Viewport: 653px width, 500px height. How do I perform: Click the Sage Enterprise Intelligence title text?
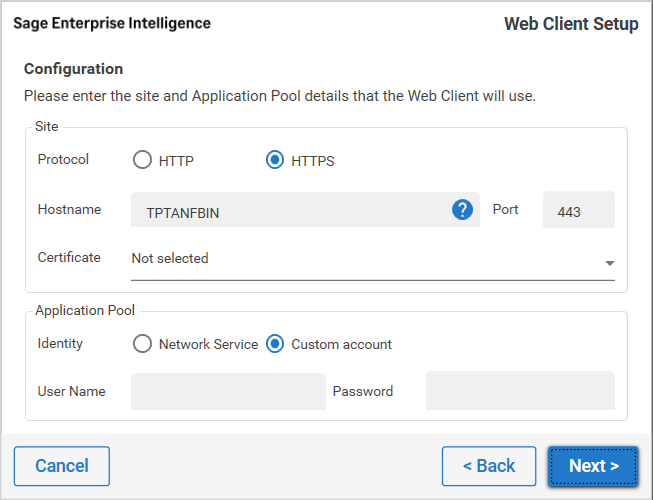click(112, 23)
